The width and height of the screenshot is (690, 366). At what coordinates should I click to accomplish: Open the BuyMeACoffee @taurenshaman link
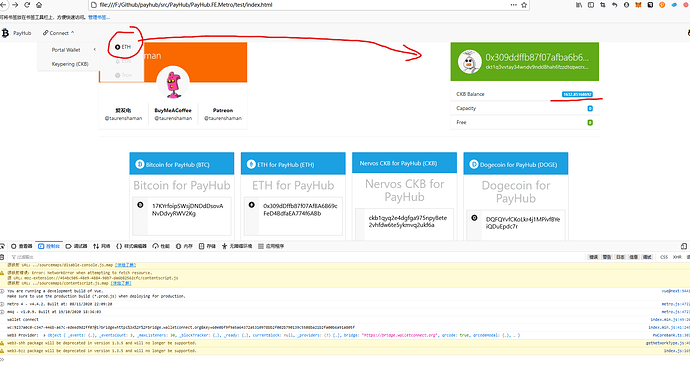[x=173, y=114]
